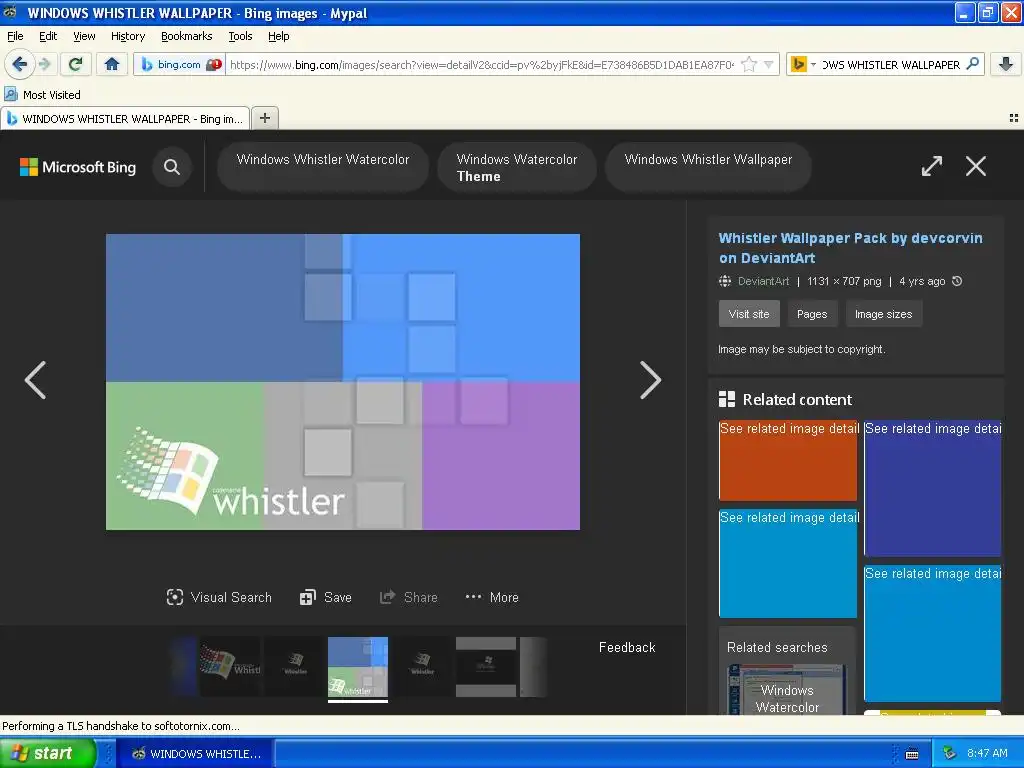Click the on-screen keyboard tray icon
Screen dimensions: 1024x768
pyautogui.click(x=912, y=754)
